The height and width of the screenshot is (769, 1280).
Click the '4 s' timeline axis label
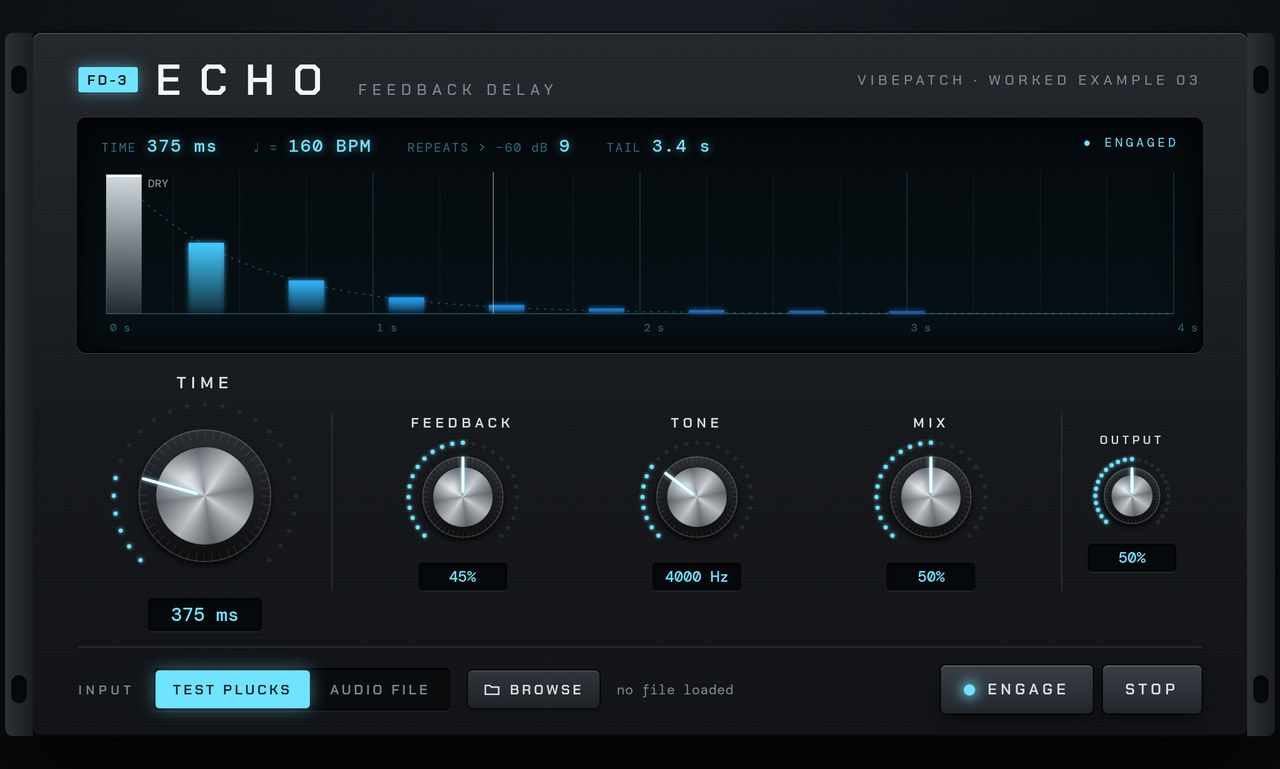point(1188,328)
